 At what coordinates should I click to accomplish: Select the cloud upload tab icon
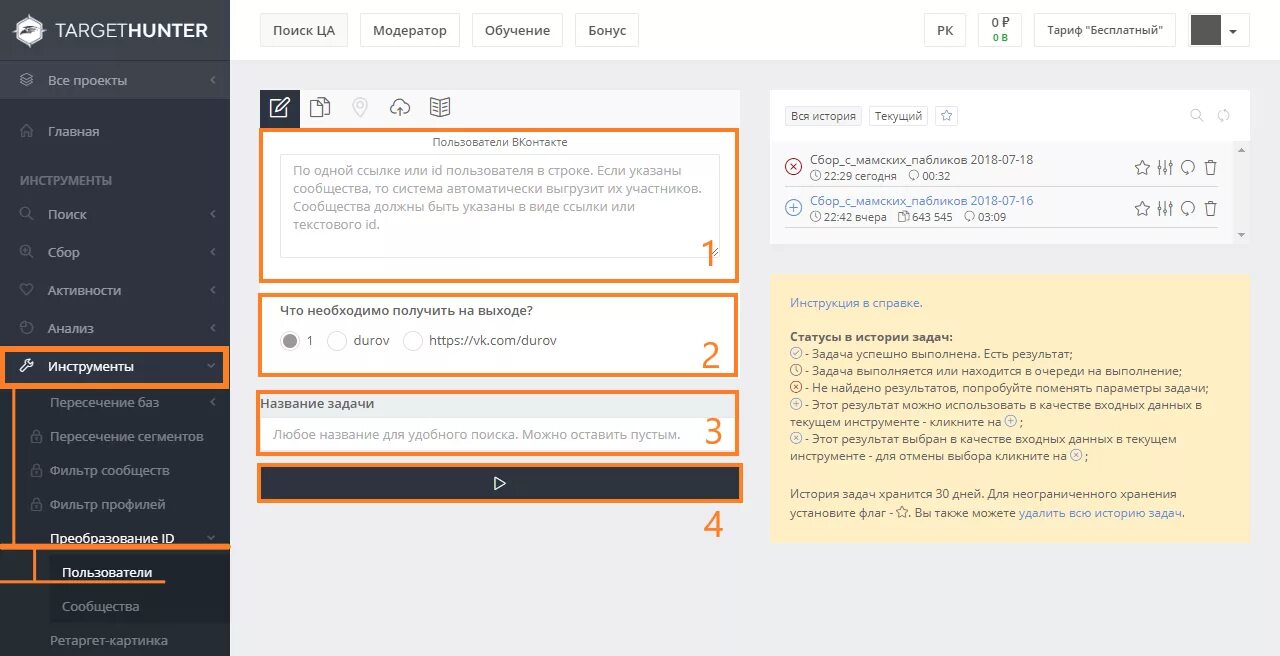[x=400, y=108]
